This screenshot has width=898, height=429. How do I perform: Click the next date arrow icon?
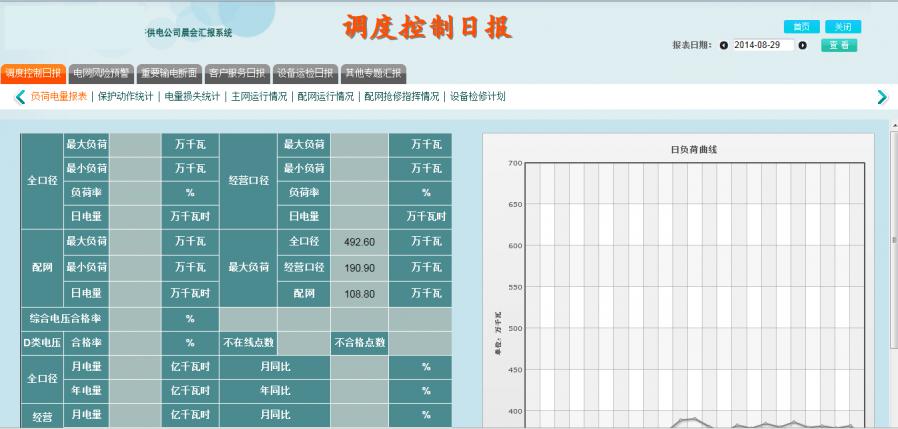(802, 45)
